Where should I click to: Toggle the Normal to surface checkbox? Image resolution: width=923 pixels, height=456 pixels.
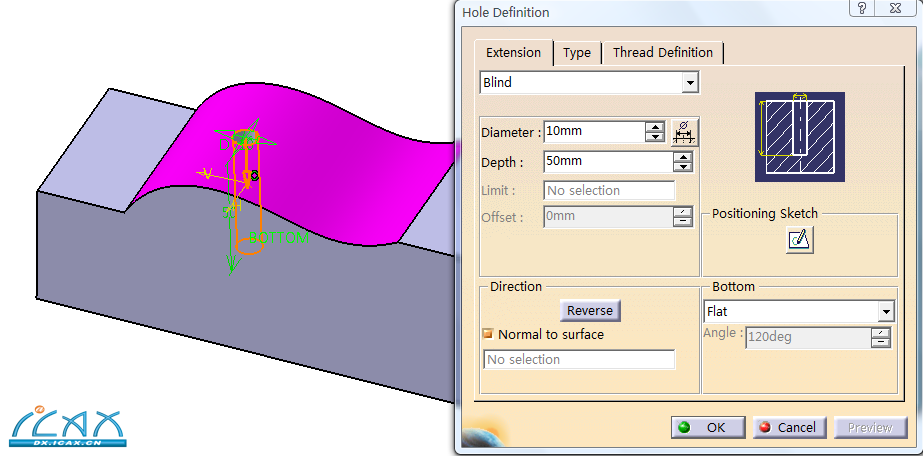click(487, 334)
